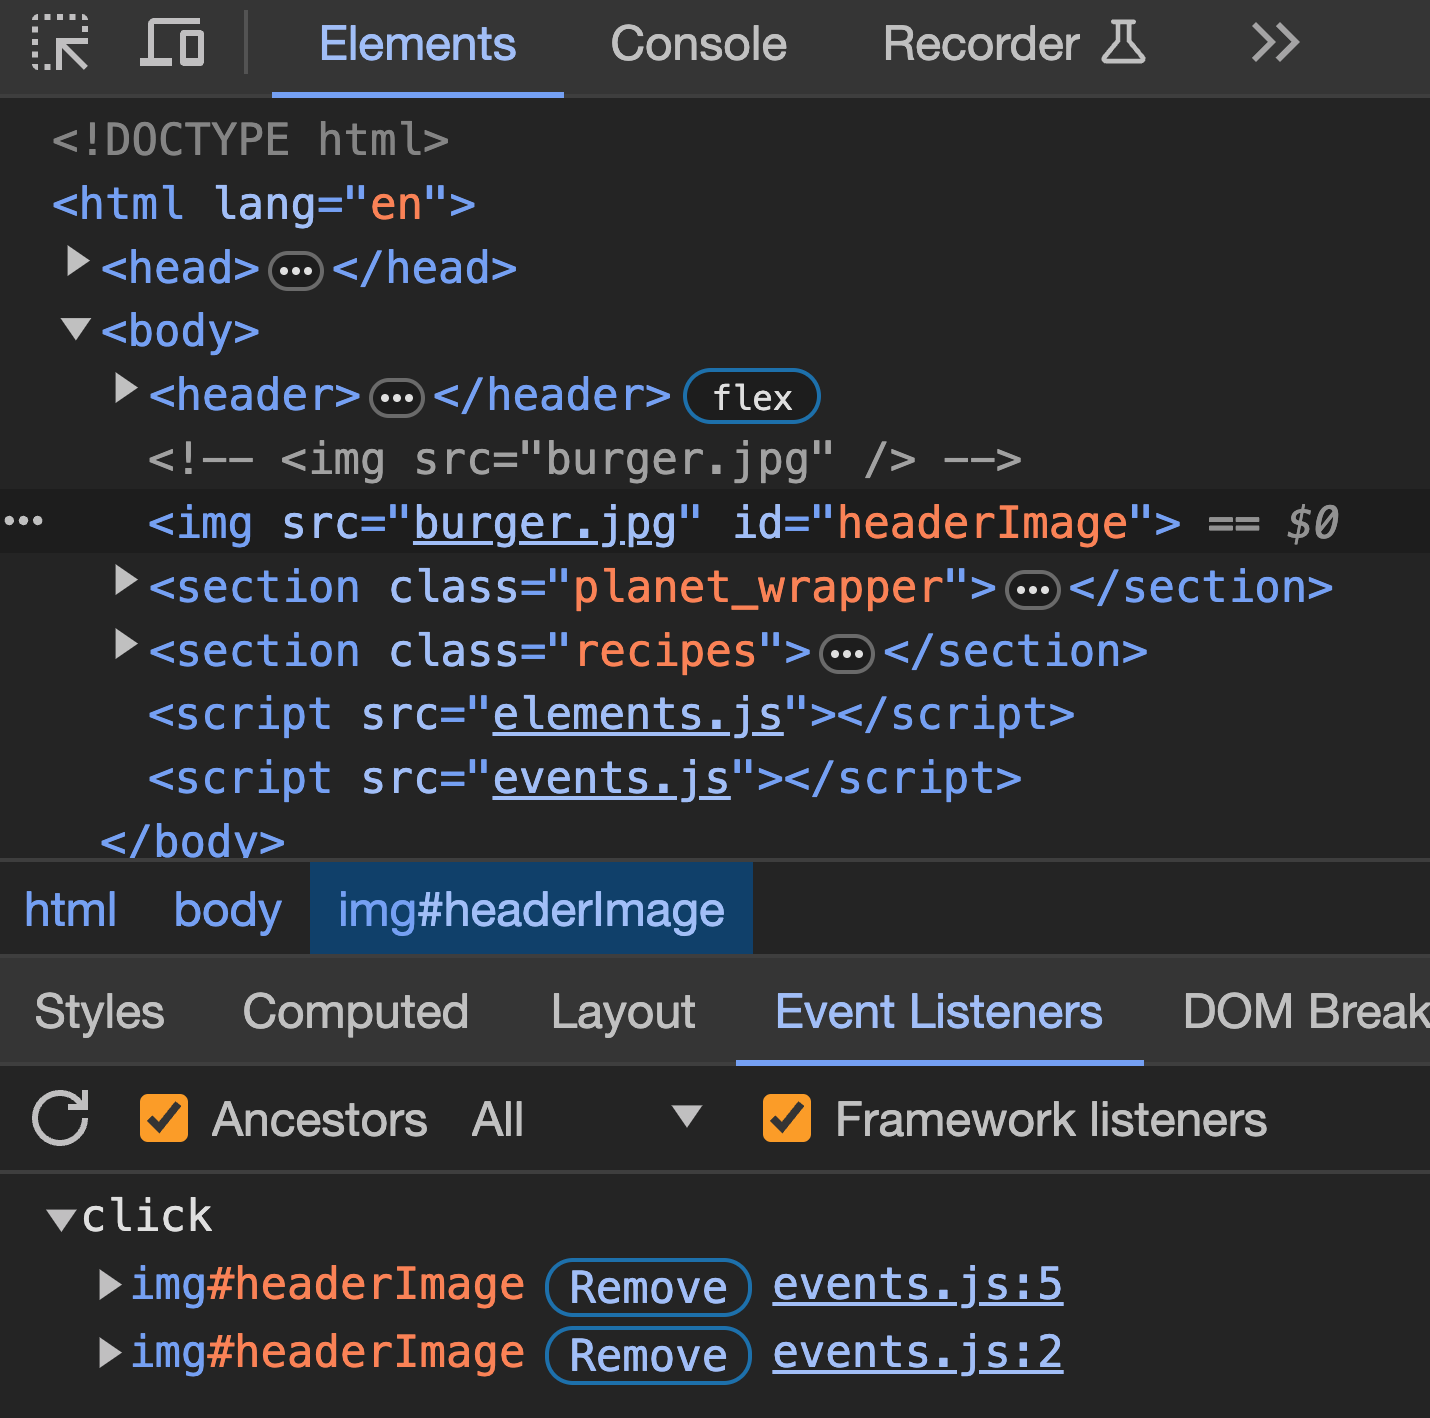Switch to the Console tab

(x=699, y=45)
